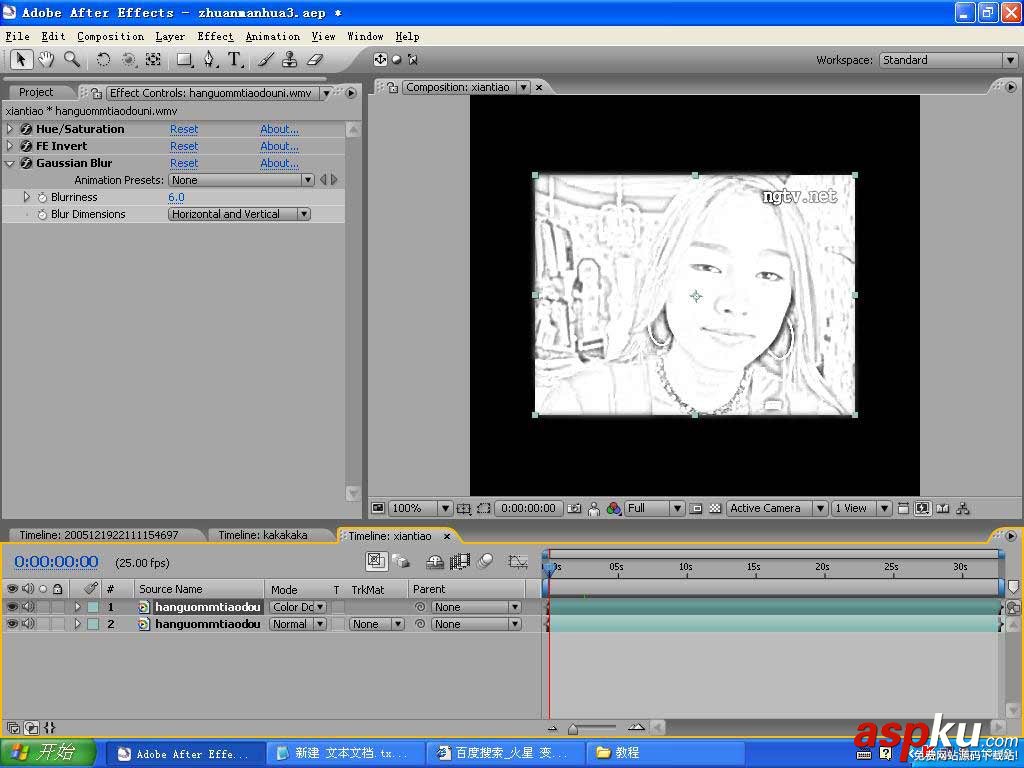Open the Active Camera dropdown
The height and width of the screenshot is (768, 1024).
(x=777, y=508)
